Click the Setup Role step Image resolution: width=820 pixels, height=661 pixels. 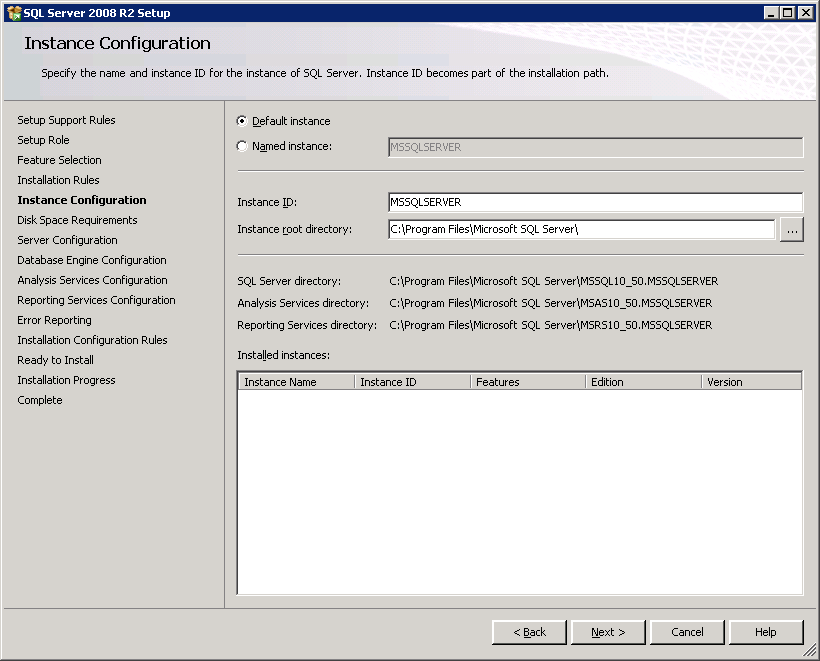pyautogui.click(x=43, y=140)
